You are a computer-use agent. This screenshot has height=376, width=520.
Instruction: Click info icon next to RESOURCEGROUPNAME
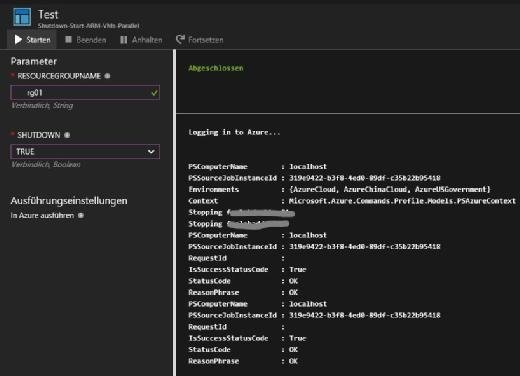point(107,76)
